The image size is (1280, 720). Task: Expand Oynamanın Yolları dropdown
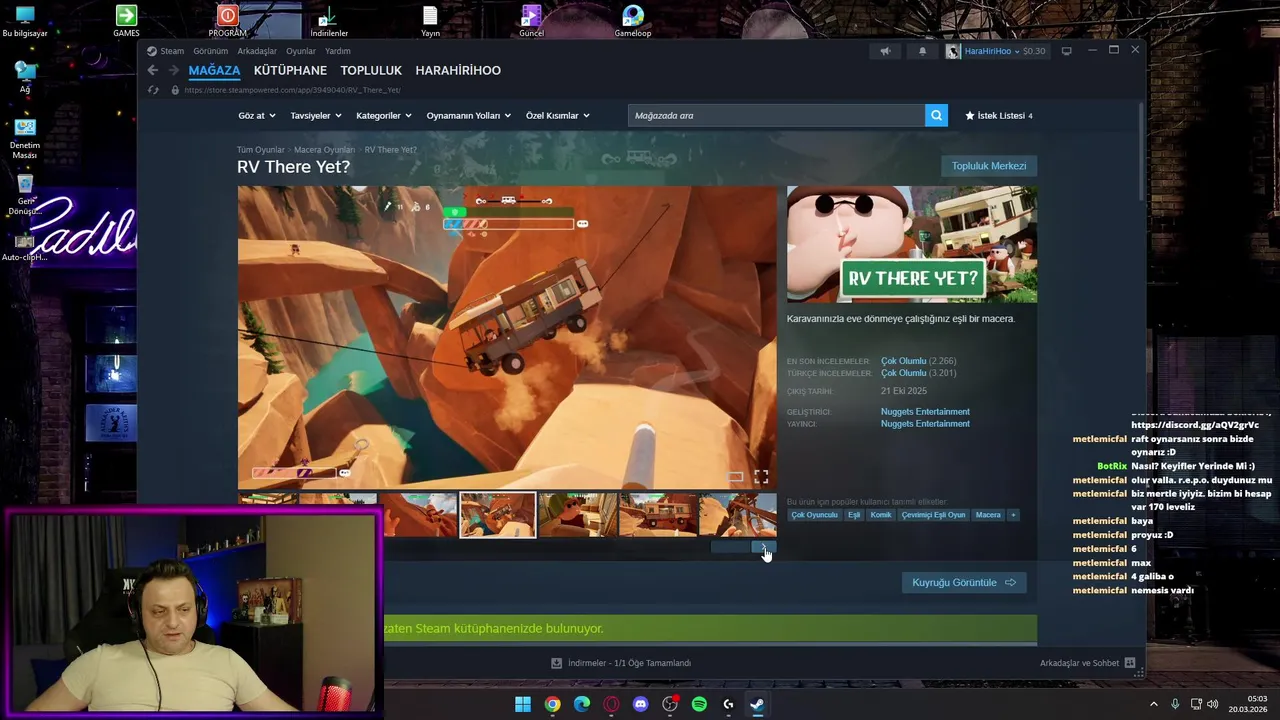coord(468,116)
